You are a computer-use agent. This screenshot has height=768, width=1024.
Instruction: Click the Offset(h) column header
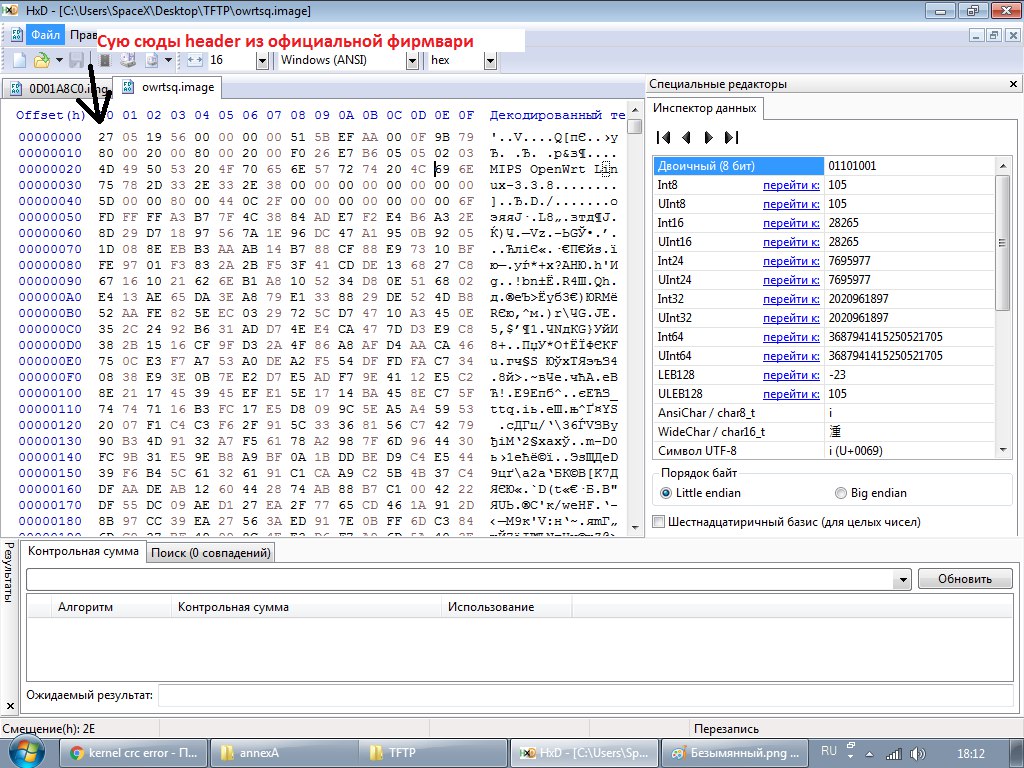[51, 116]
